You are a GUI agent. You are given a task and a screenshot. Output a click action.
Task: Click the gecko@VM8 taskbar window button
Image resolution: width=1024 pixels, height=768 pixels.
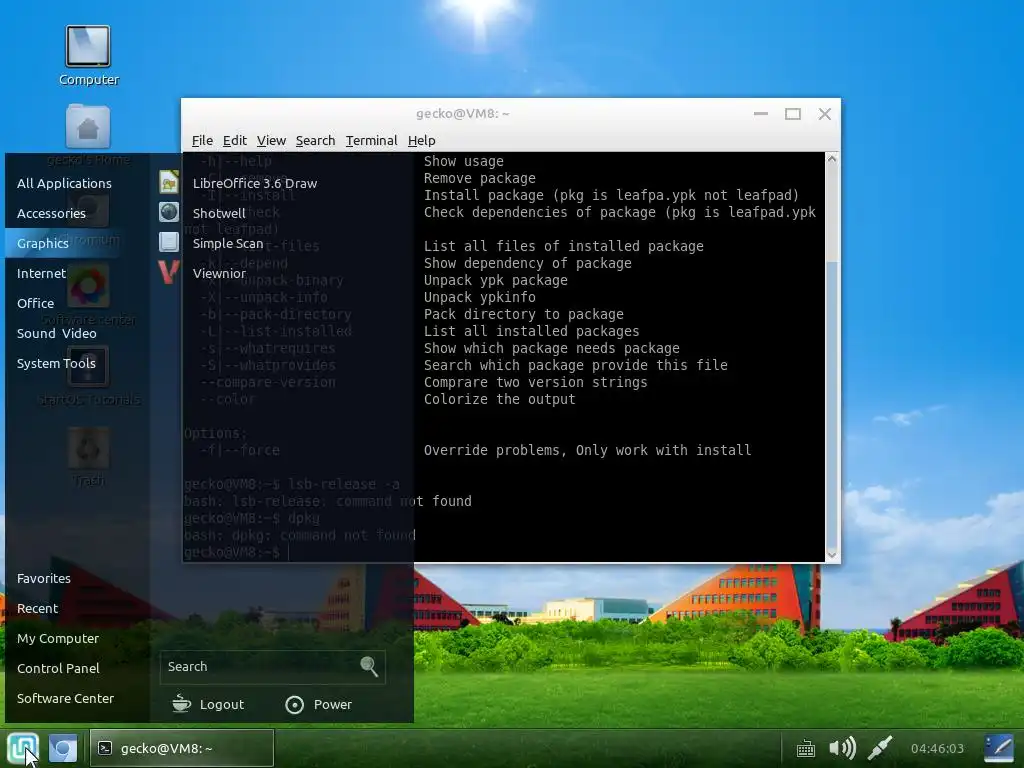182,748
